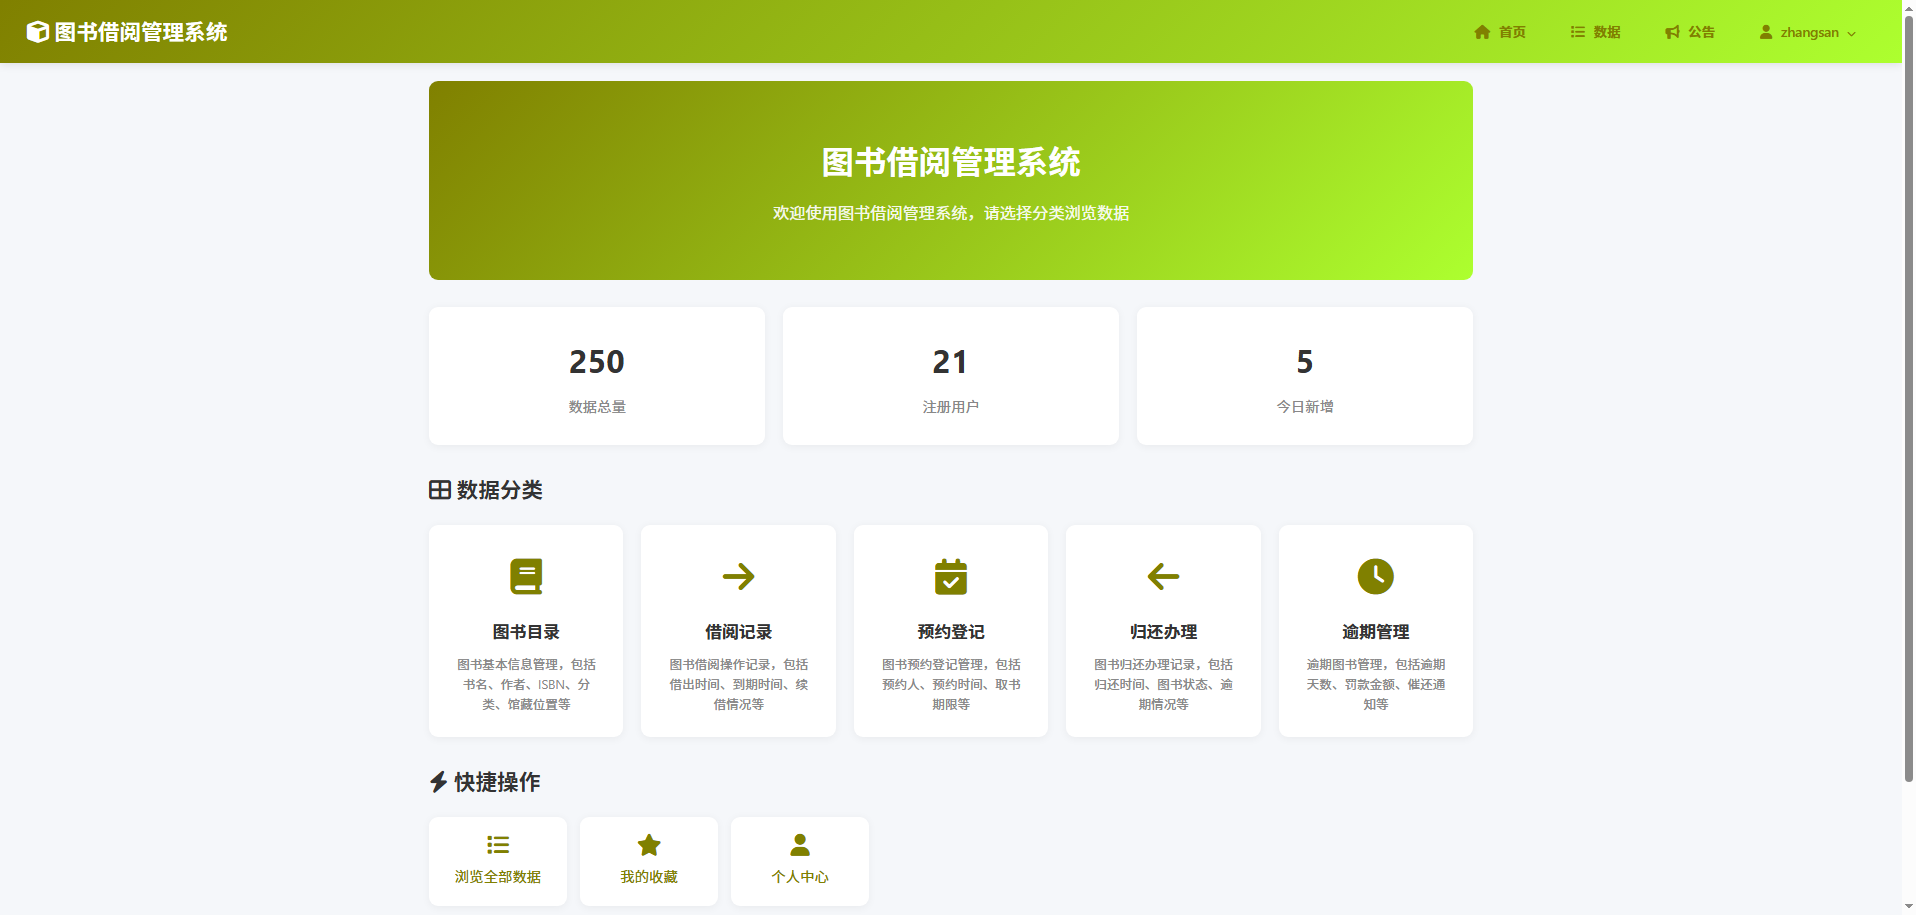
Task: Open the 首页 menu item
Action: (1500, 32)
